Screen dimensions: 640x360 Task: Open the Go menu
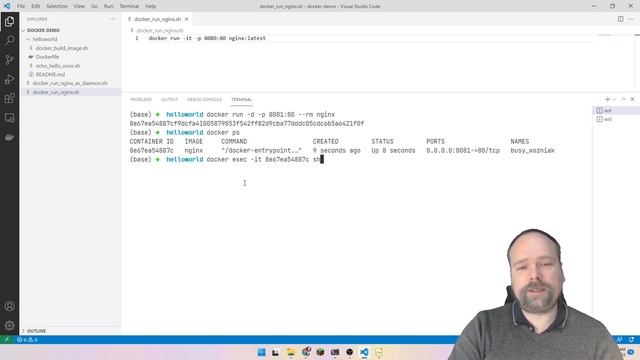[94, 6]
